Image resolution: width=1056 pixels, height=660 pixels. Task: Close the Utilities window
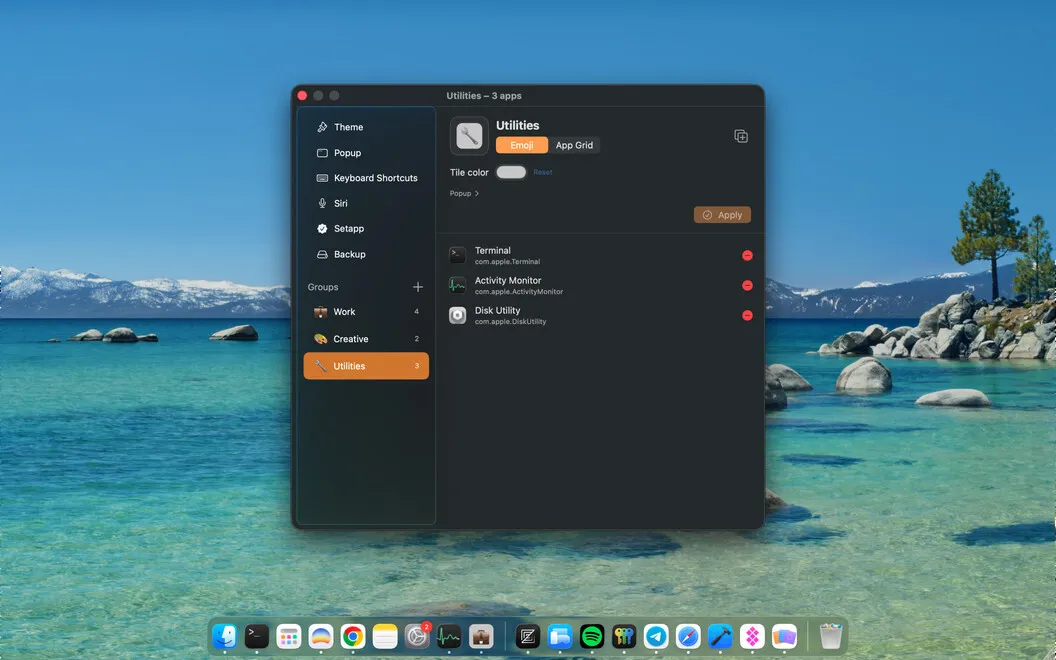point(302,96)
